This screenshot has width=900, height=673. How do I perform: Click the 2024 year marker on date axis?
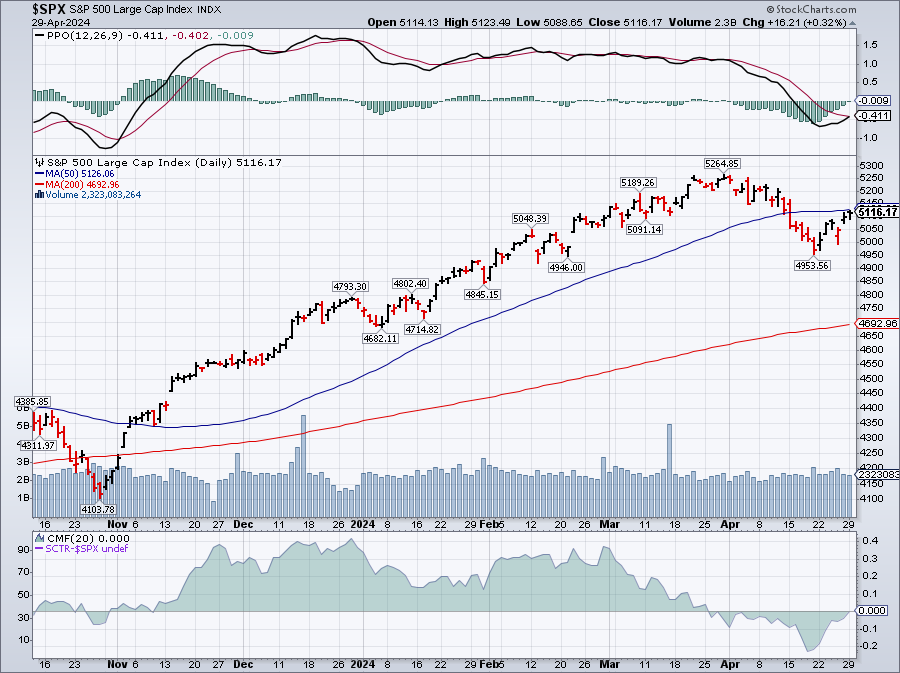point(364,523)
